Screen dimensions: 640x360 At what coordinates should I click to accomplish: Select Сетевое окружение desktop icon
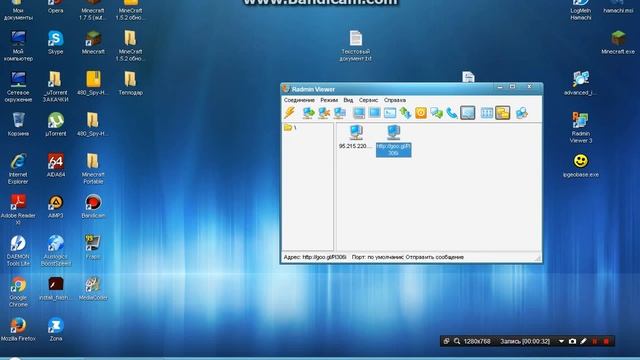point(18,87)
